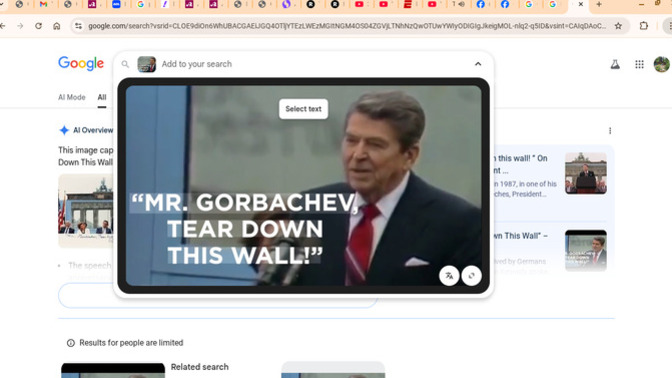Click the Translate icon on the image
672x378 pixels.
[449, 276]
